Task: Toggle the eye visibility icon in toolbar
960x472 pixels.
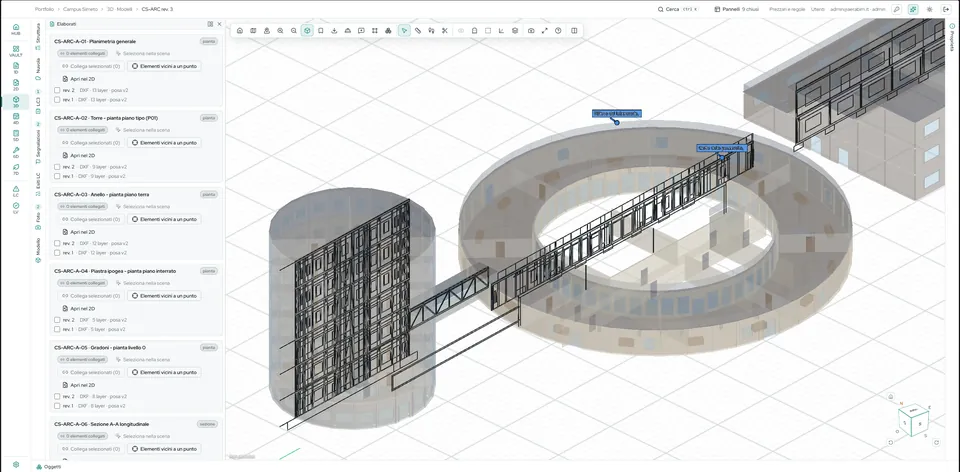Action: pos(461,31)
